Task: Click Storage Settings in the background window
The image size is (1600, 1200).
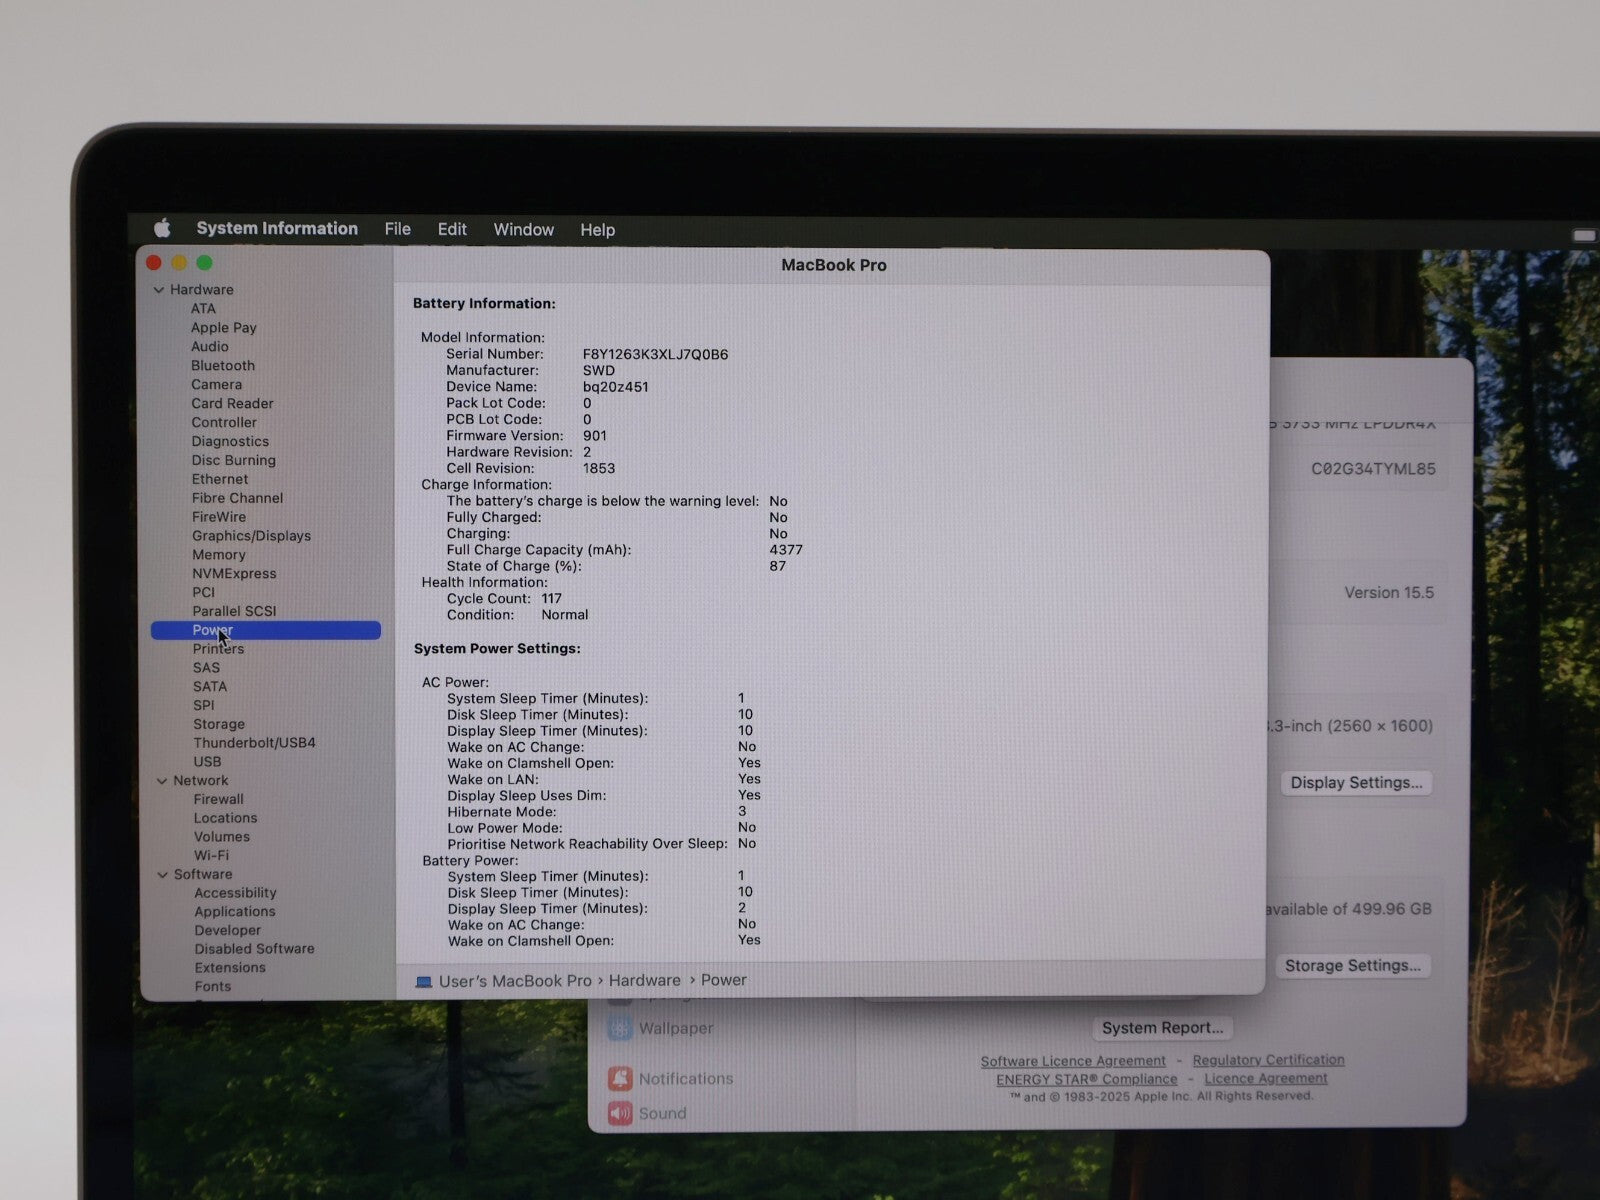Action: (x=1352, y=966)
